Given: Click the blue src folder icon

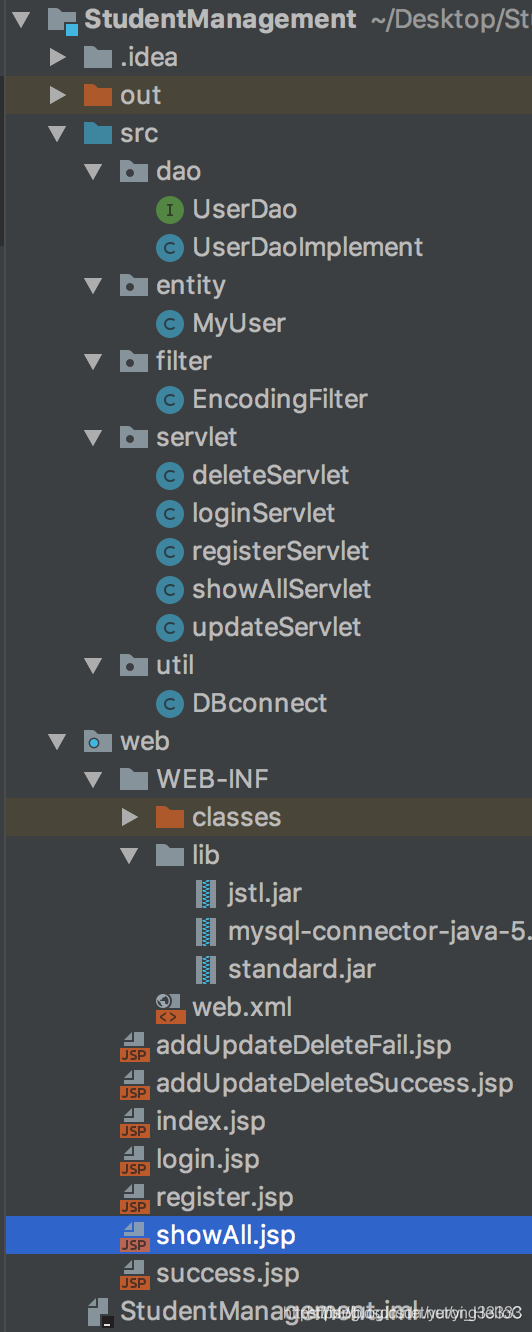Looking at the screenshot, I should pyautogui.click(x=98, y=133).
